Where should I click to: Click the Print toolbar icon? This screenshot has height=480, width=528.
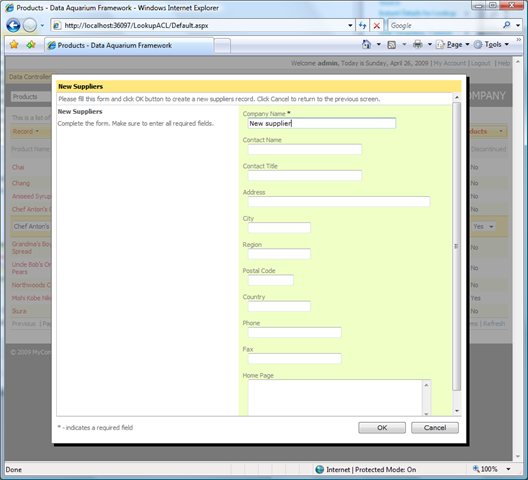tap(418, 44)
